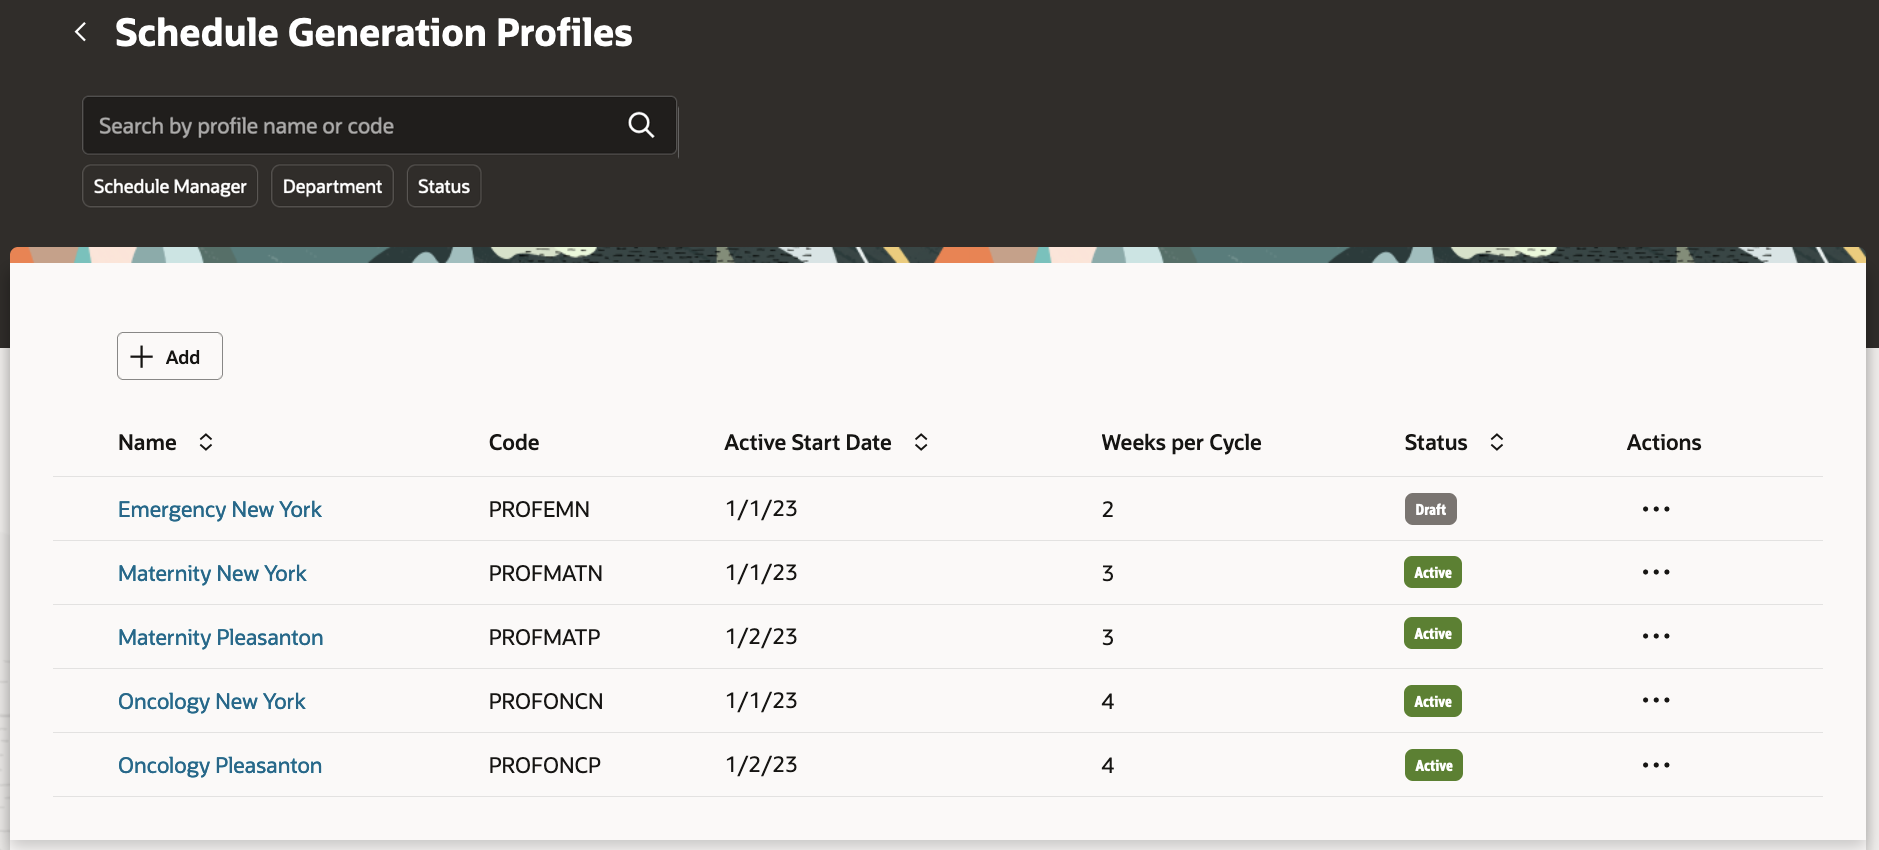Screen dimensions: 1879x850
Task: Click the Draft status badge
Action: pos(1430,510)
